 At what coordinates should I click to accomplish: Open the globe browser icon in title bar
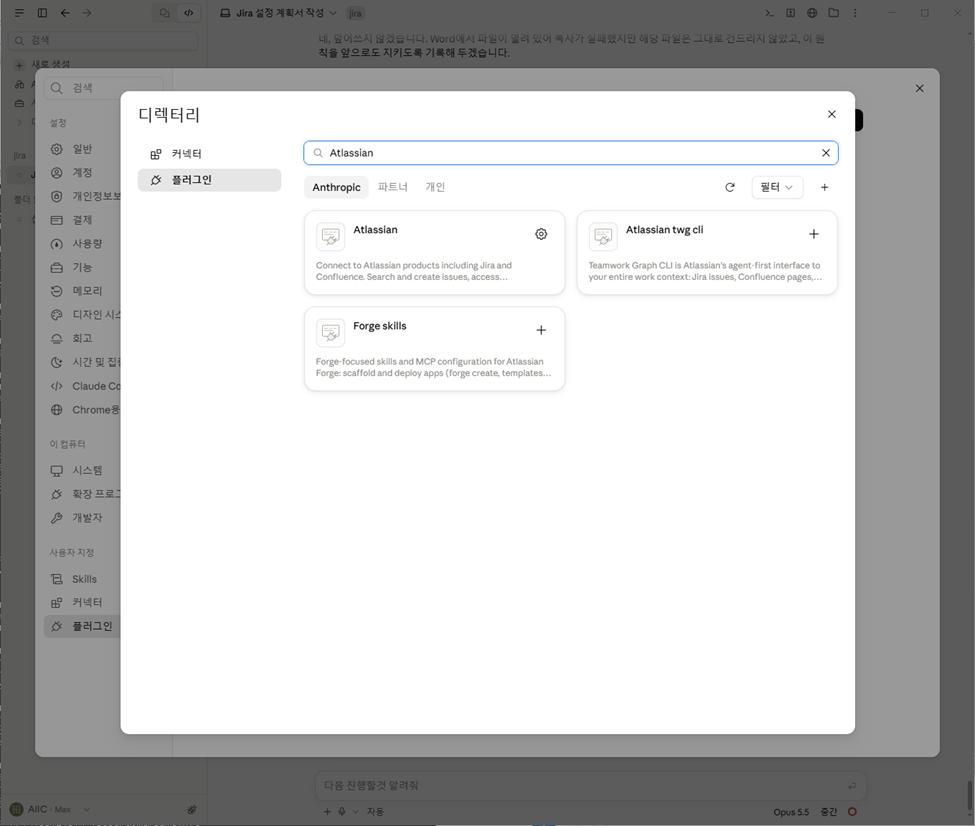point(812,12)
